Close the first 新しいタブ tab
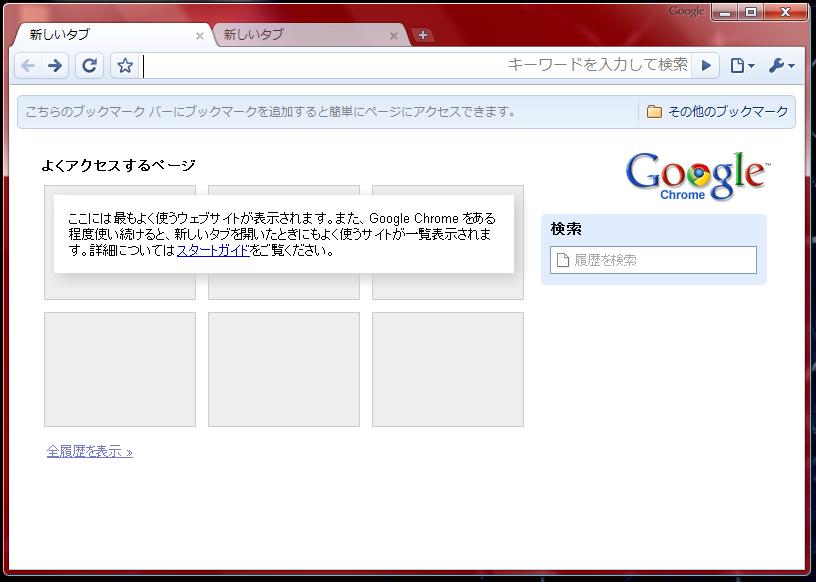The width and height of the screenshot is (816, 582). [199, 36]
